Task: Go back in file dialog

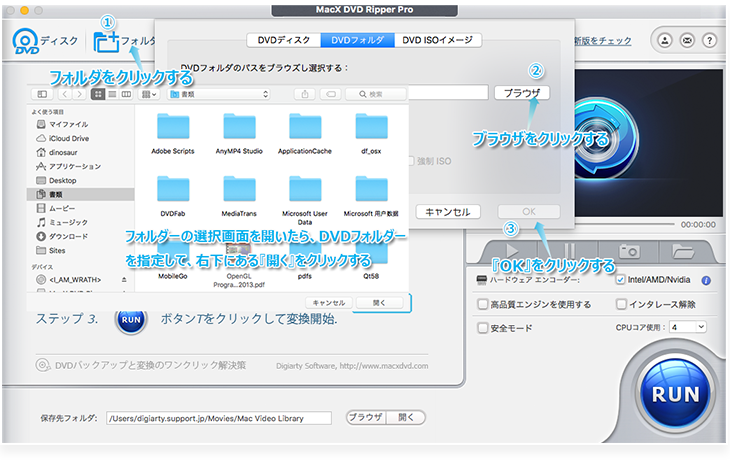Action: pyautogui.click(x=65, y=94)
